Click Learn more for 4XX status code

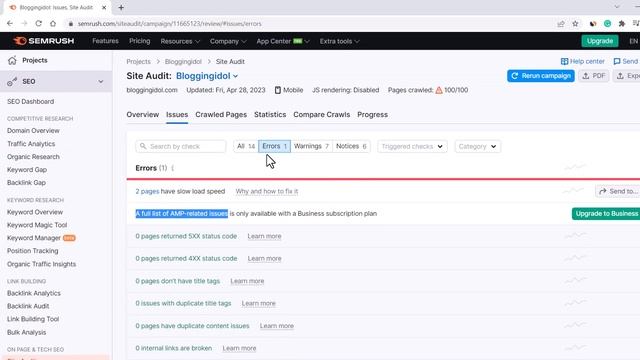point(264,259)
